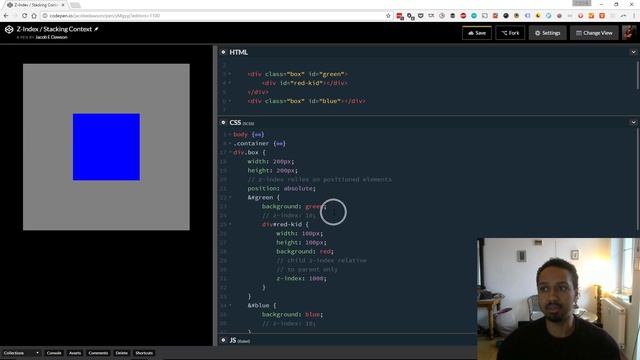Open the CSS editor settings gear

[x=223, y=122]
